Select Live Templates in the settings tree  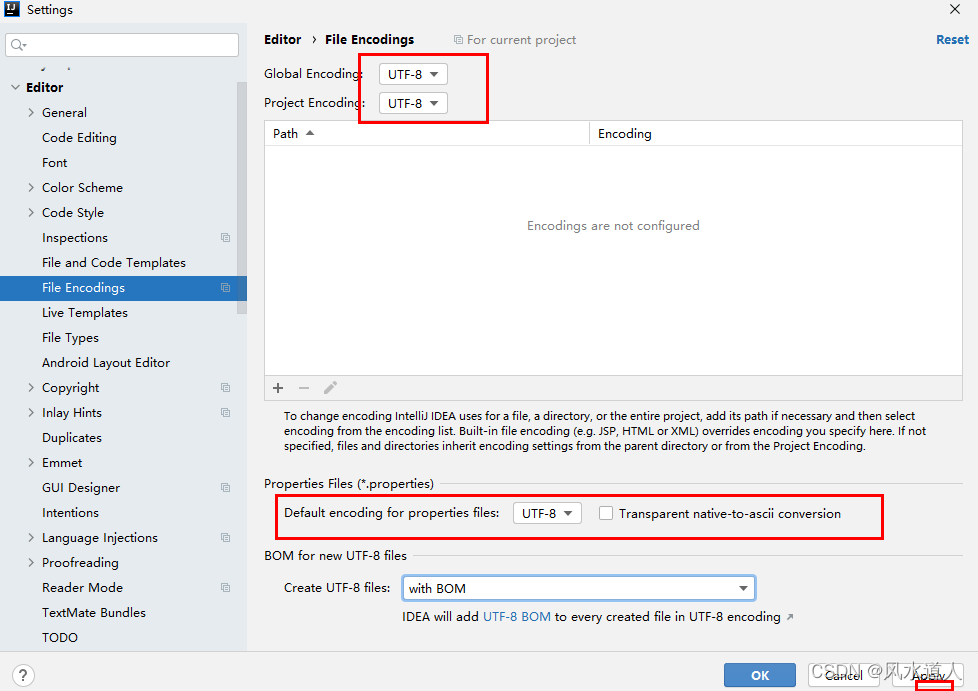[x=84, y=312]
